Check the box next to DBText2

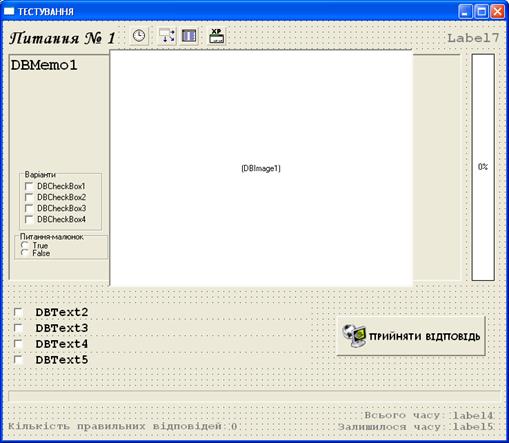click(18, 312)
